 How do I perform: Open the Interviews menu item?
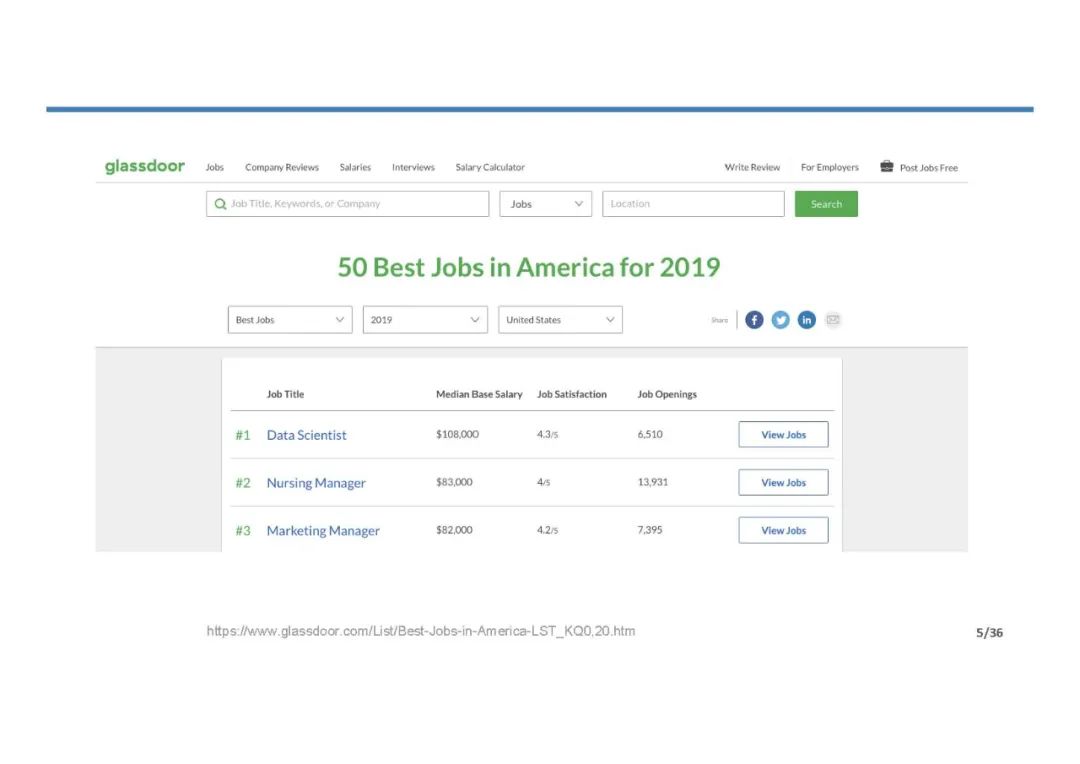point(413,168)
